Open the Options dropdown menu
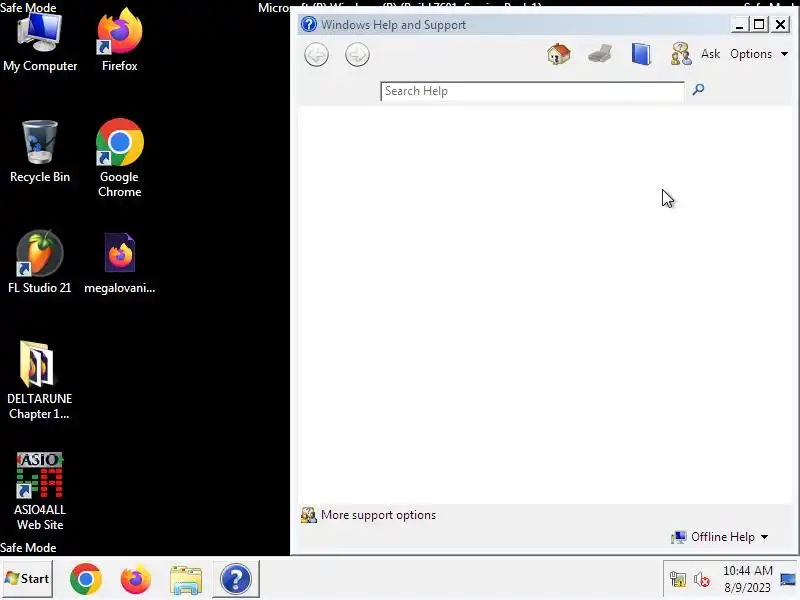This screenshot has width=800, height=600. (x=759, y=54)
